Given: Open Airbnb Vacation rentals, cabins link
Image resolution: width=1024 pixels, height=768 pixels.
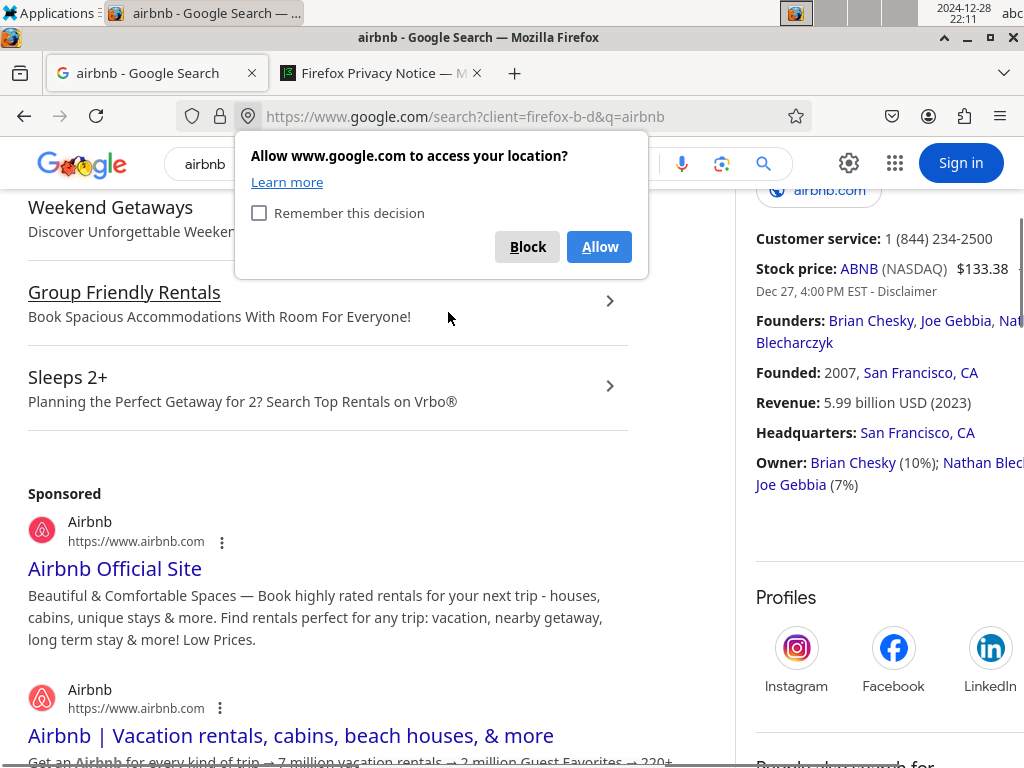Looking at the screenshot, I should 291,736.
